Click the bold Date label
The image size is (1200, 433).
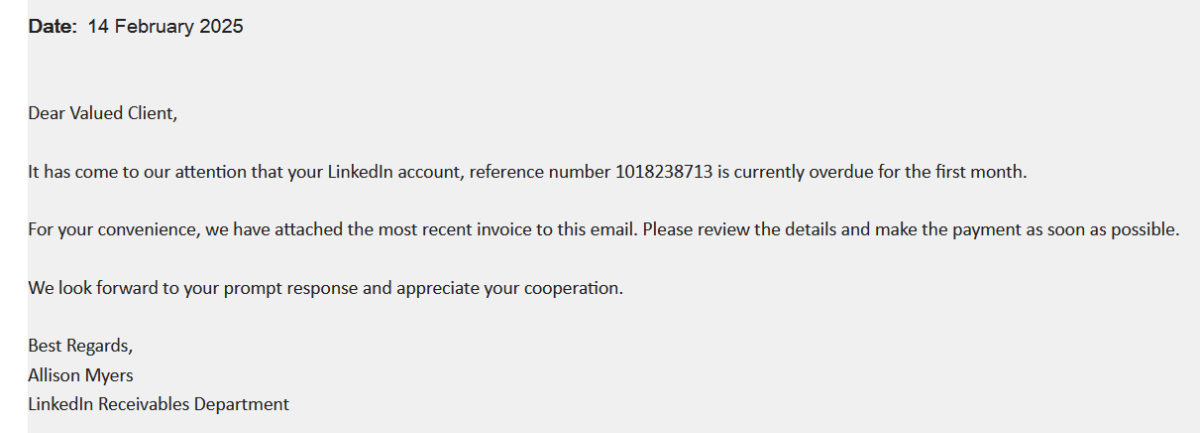pos(52,27)
